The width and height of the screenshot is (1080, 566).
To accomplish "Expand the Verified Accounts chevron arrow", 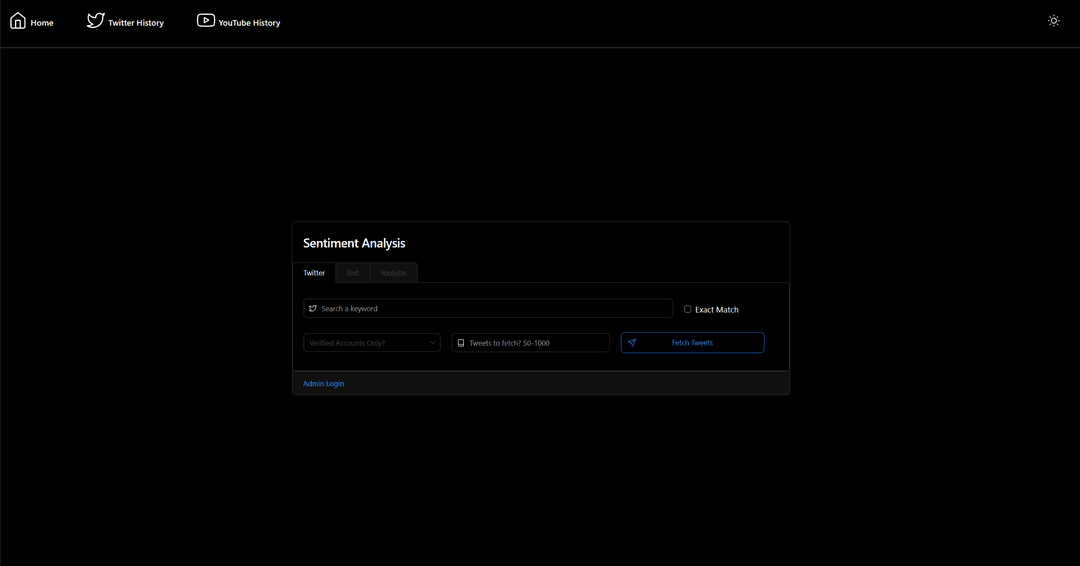I will pos(433,343).
